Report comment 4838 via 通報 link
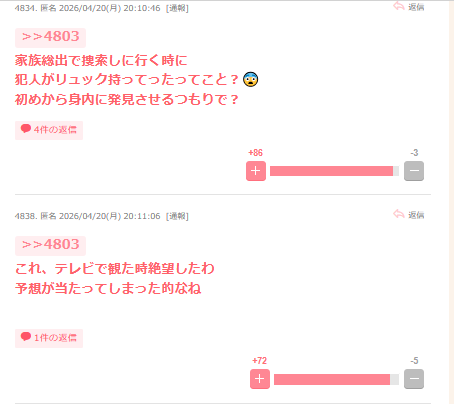 [x=177, y=216]
